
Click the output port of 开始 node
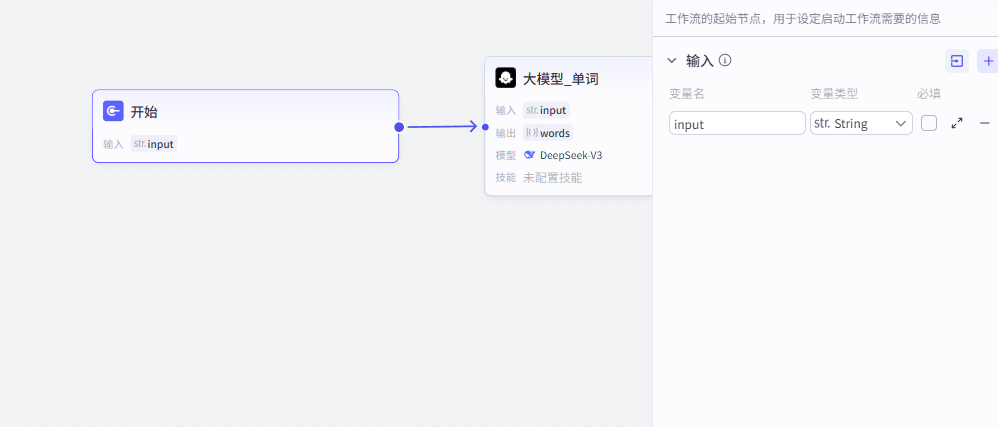tap(399, 127)
